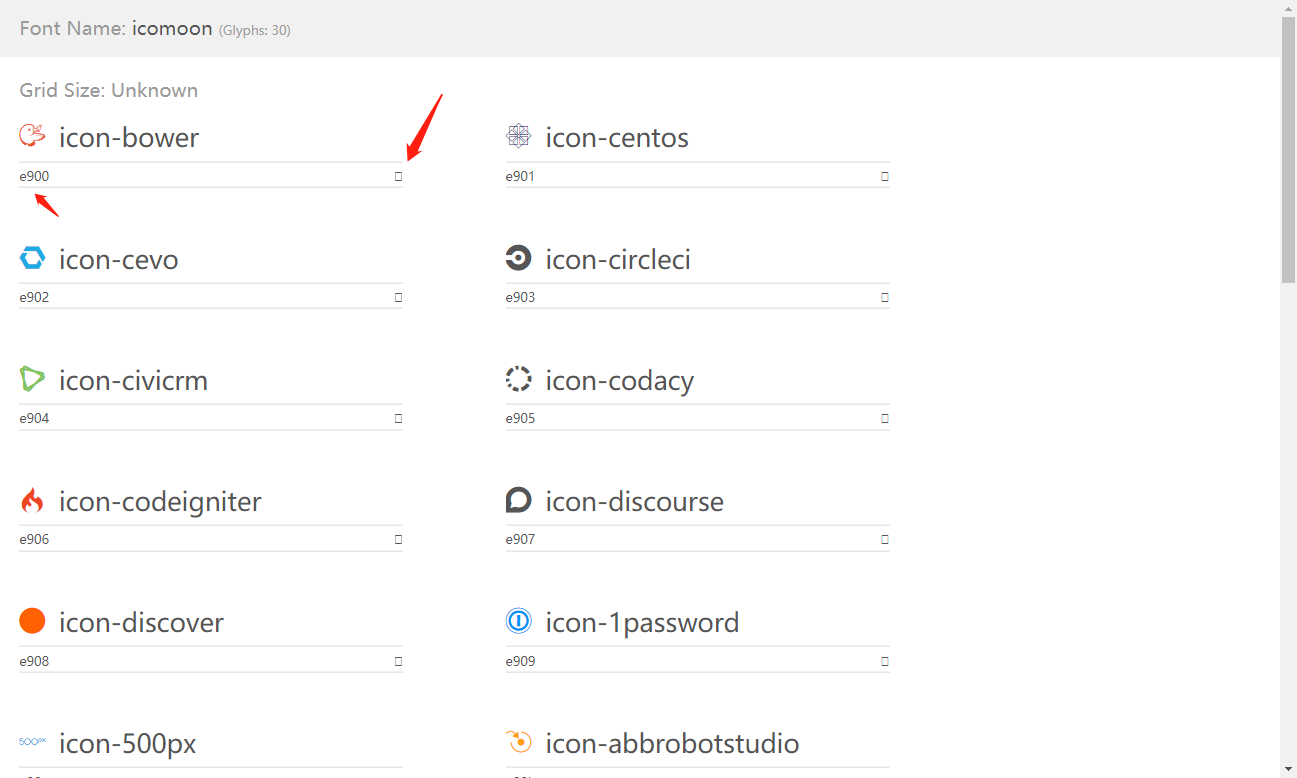Screen dimensions: 1297x778
Task: Click the orange discover circle icon
Action: (33, 621)
